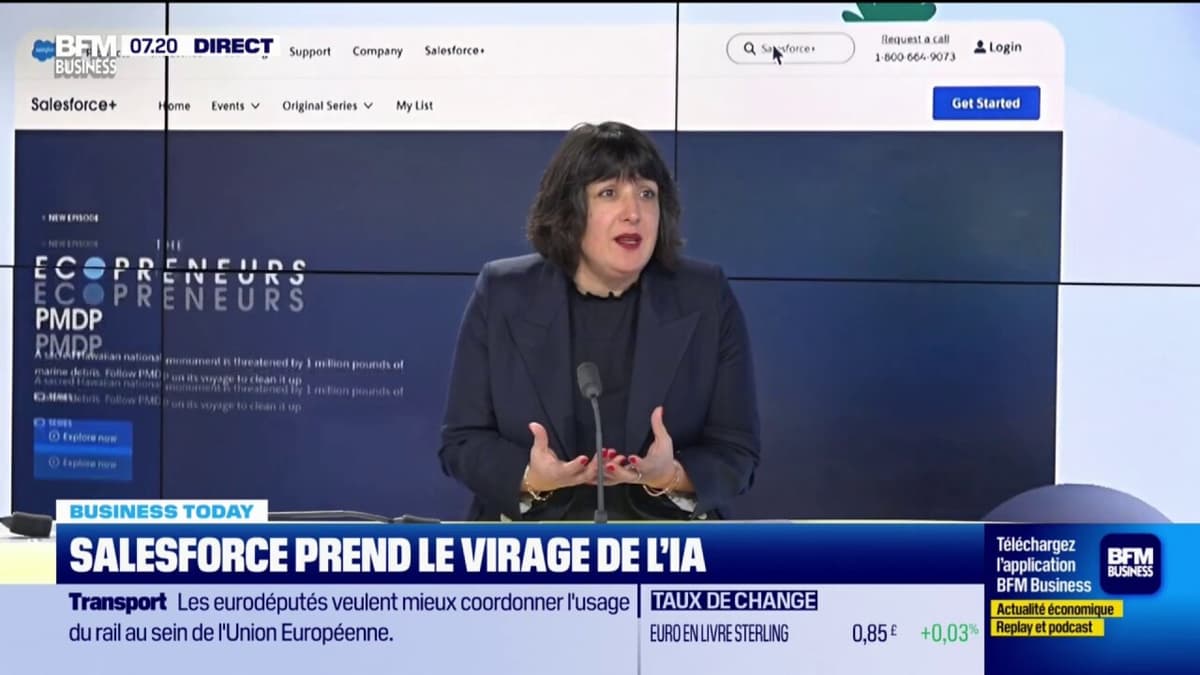
Task: Open the My List menu item
Action: tap(414, 106)
